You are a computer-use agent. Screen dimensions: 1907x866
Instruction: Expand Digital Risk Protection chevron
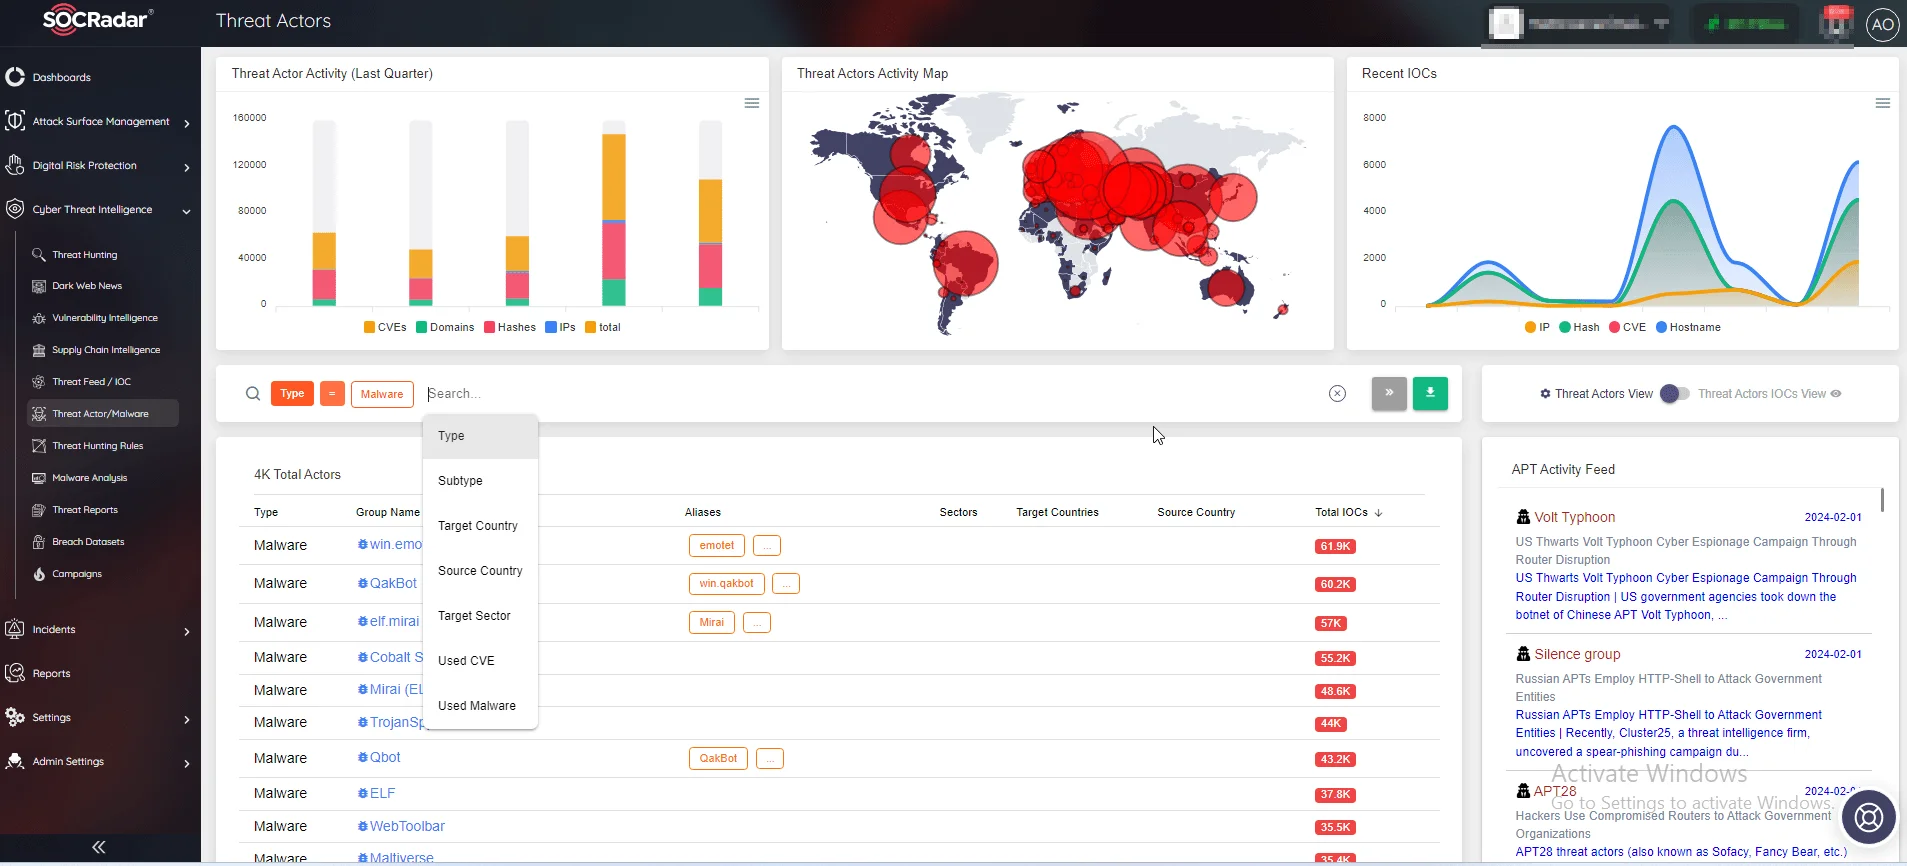pyautogui.click(x=187, y=167)
